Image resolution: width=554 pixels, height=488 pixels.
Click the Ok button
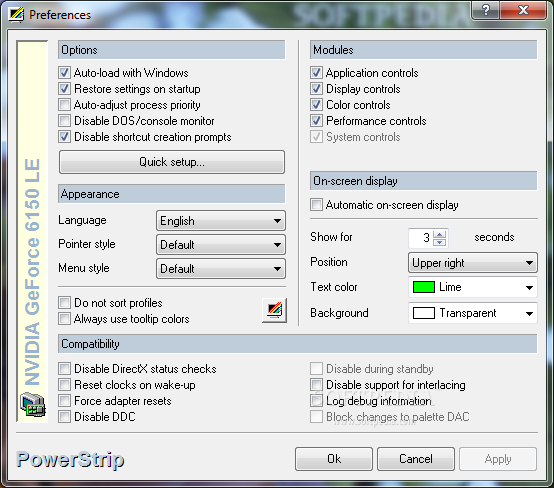334,459
